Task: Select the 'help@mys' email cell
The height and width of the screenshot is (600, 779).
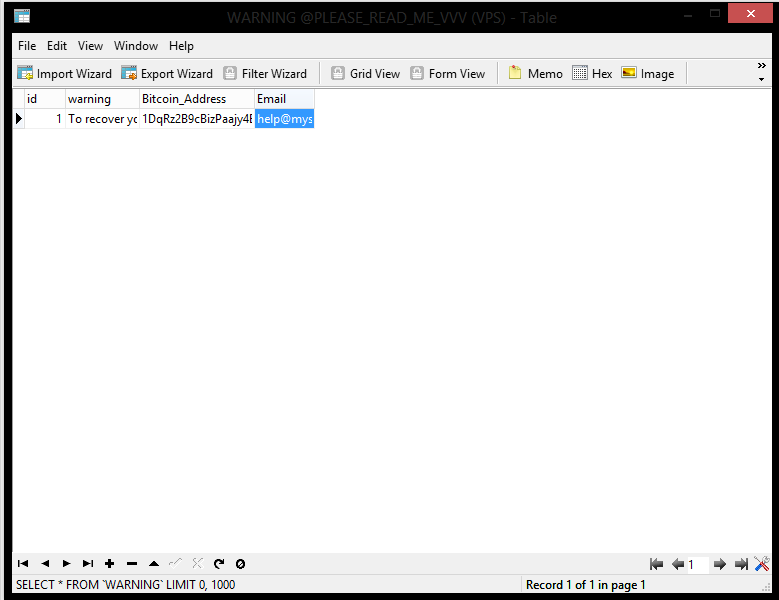Action: [284, 119]
